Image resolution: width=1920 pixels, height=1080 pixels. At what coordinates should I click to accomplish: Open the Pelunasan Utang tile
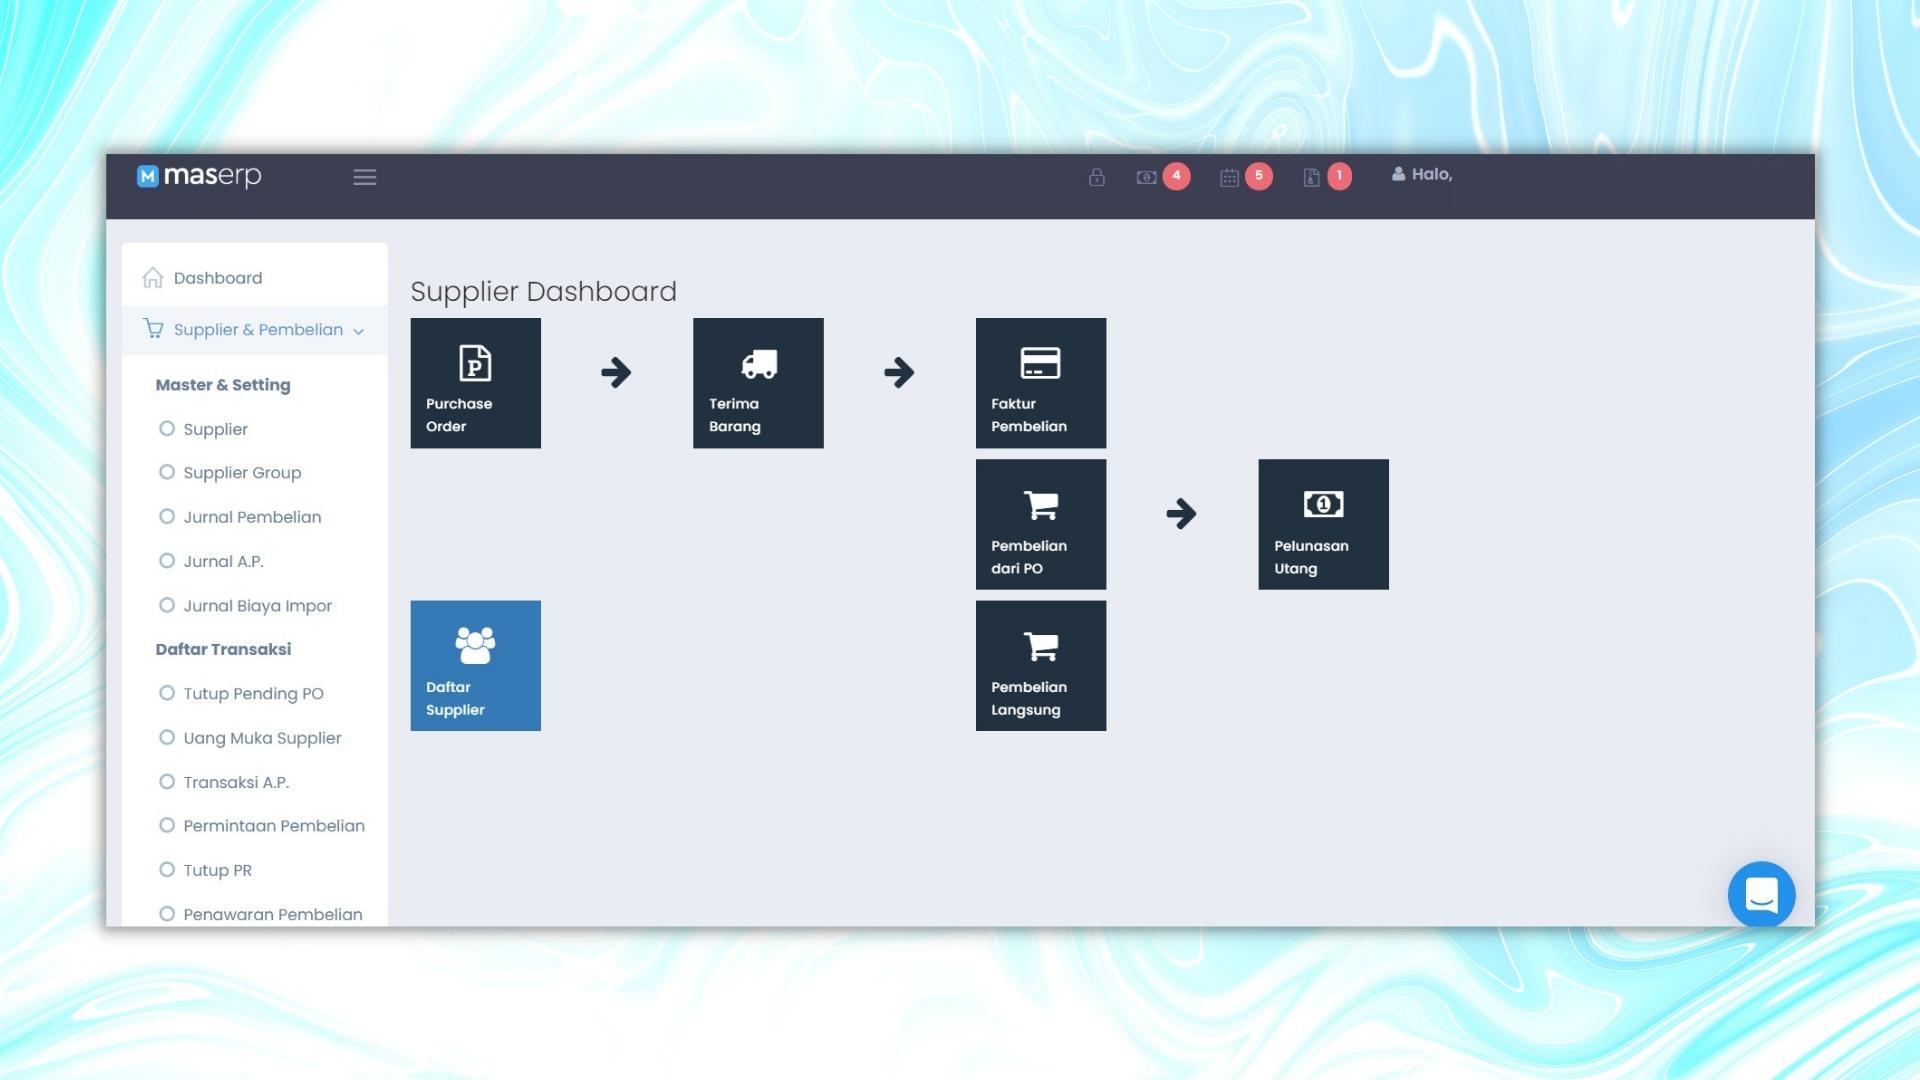tap(1323, 524)
